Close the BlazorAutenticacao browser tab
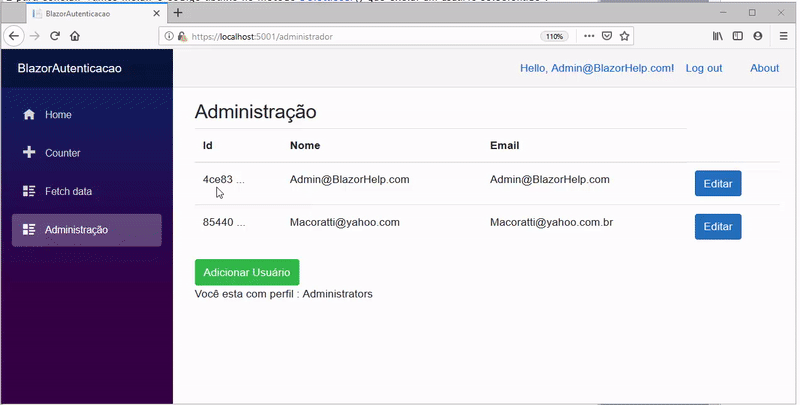 point(157,14)
